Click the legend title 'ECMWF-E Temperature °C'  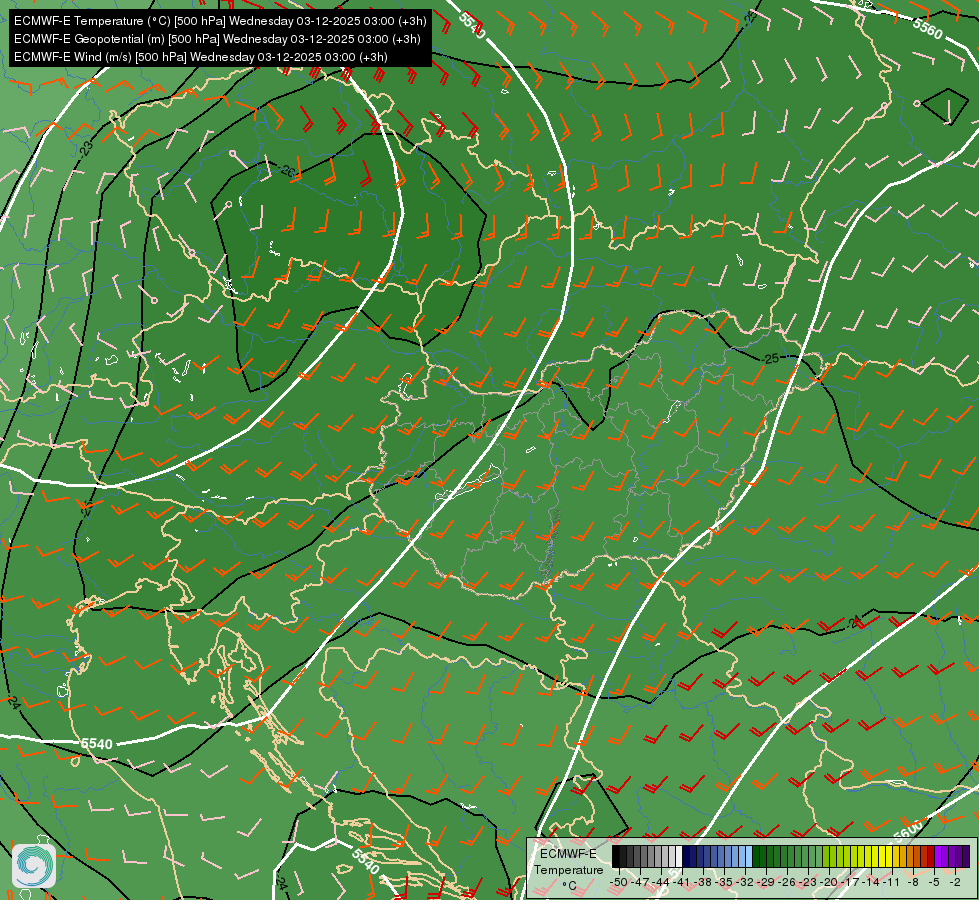[x=568, y=869]
